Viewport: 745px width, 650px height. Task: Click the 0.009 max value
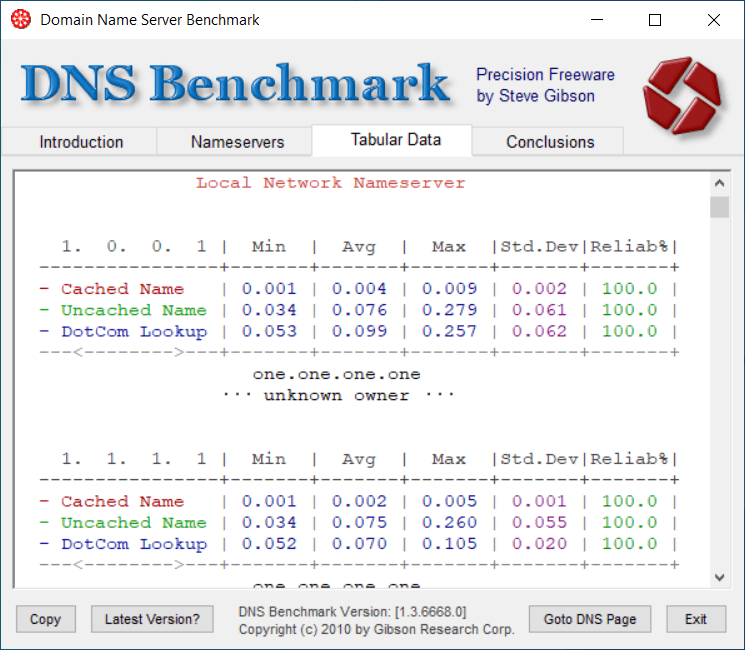point(449,289)
